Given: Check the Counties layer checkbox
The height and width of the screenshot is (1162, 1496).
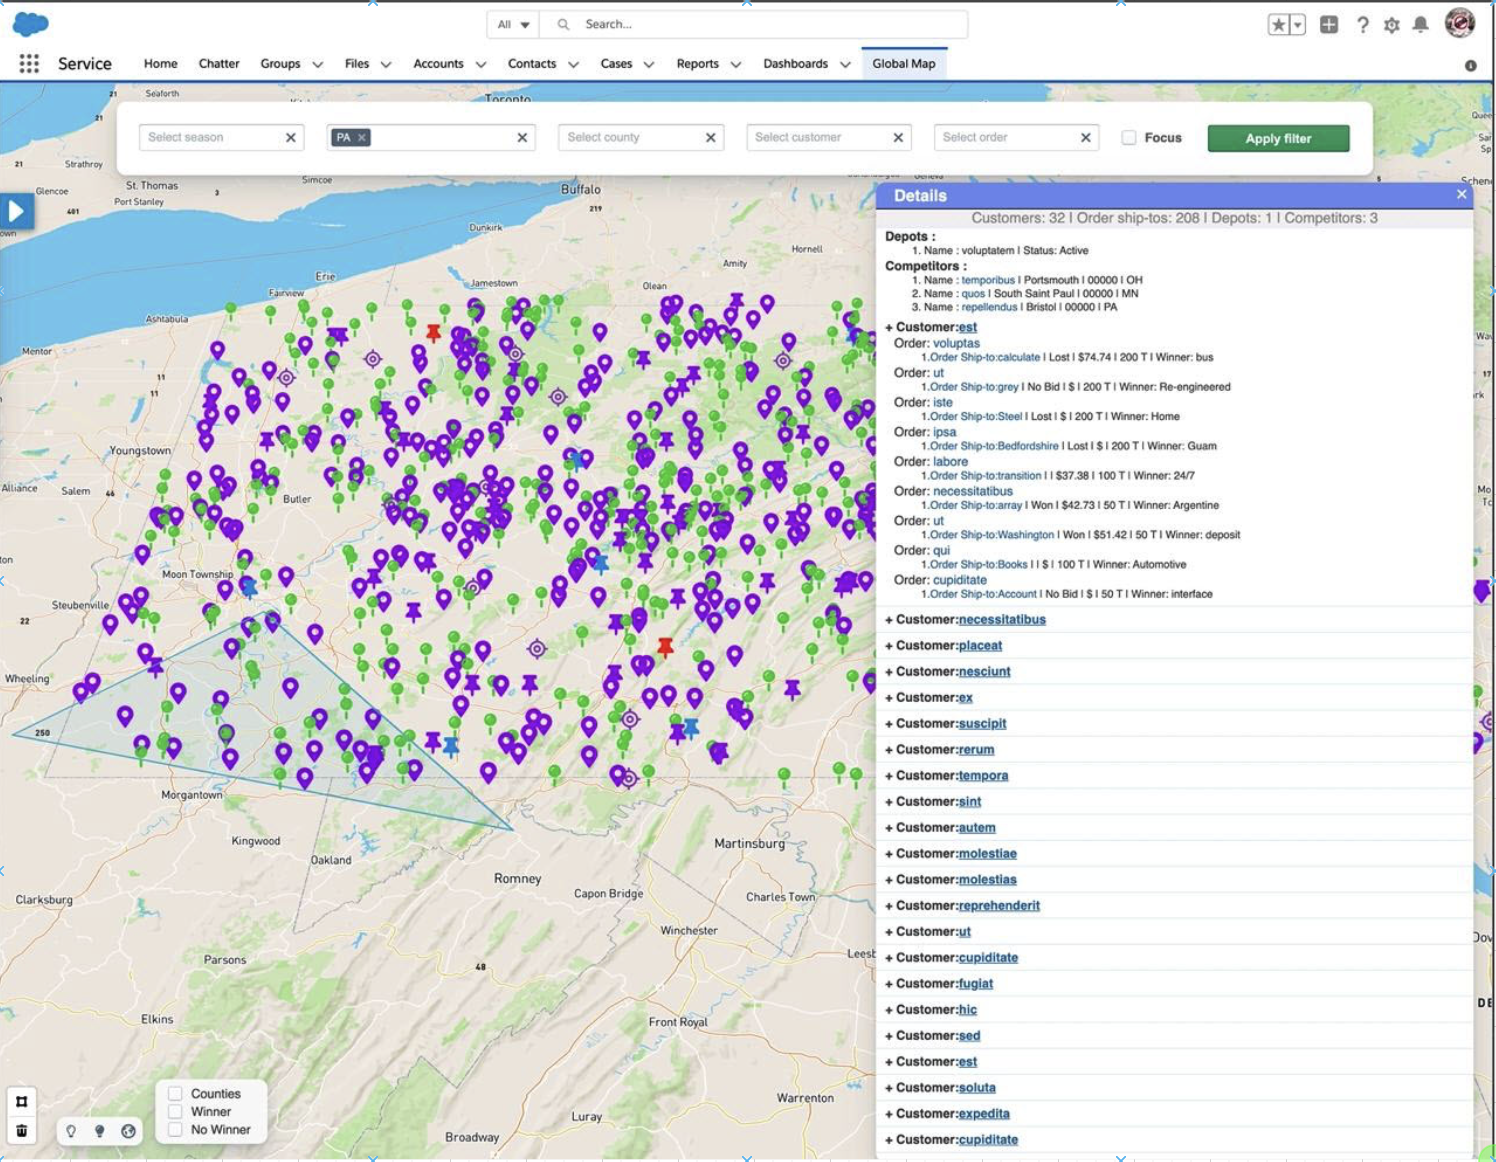Looking at the screenshot, I should click(x=175, y=1093).
